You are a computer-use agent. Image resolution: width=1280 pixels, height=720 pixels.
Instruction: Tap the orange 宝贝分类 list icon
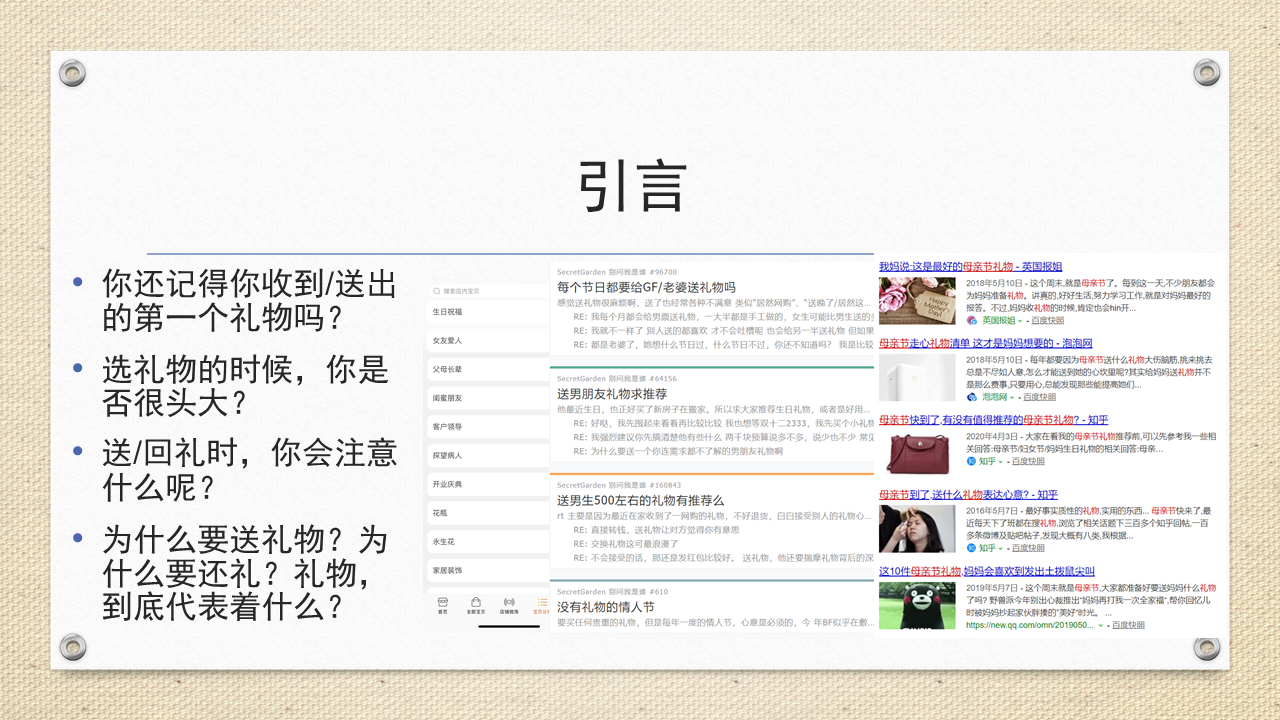tap(542, 602)
